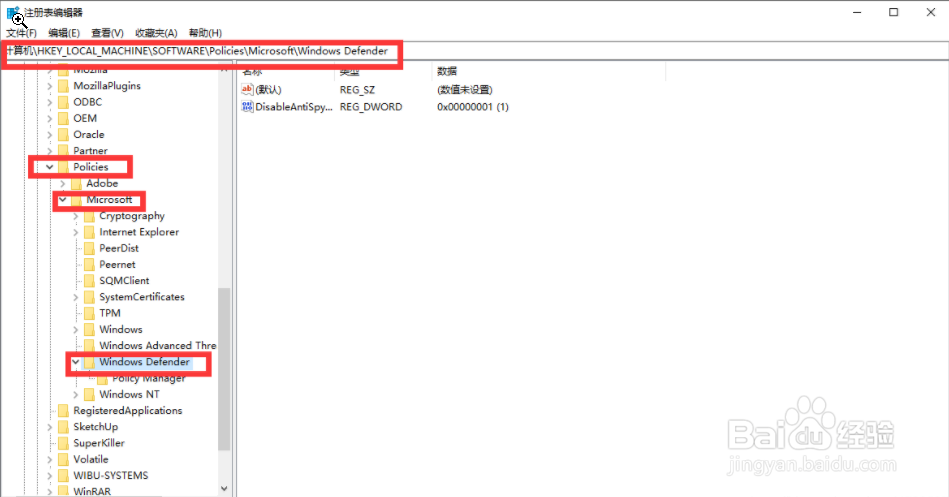Click the (数值未设置) data cell
Screen dimensions: 949x497
pyautogui.click(x=465, y=90)
